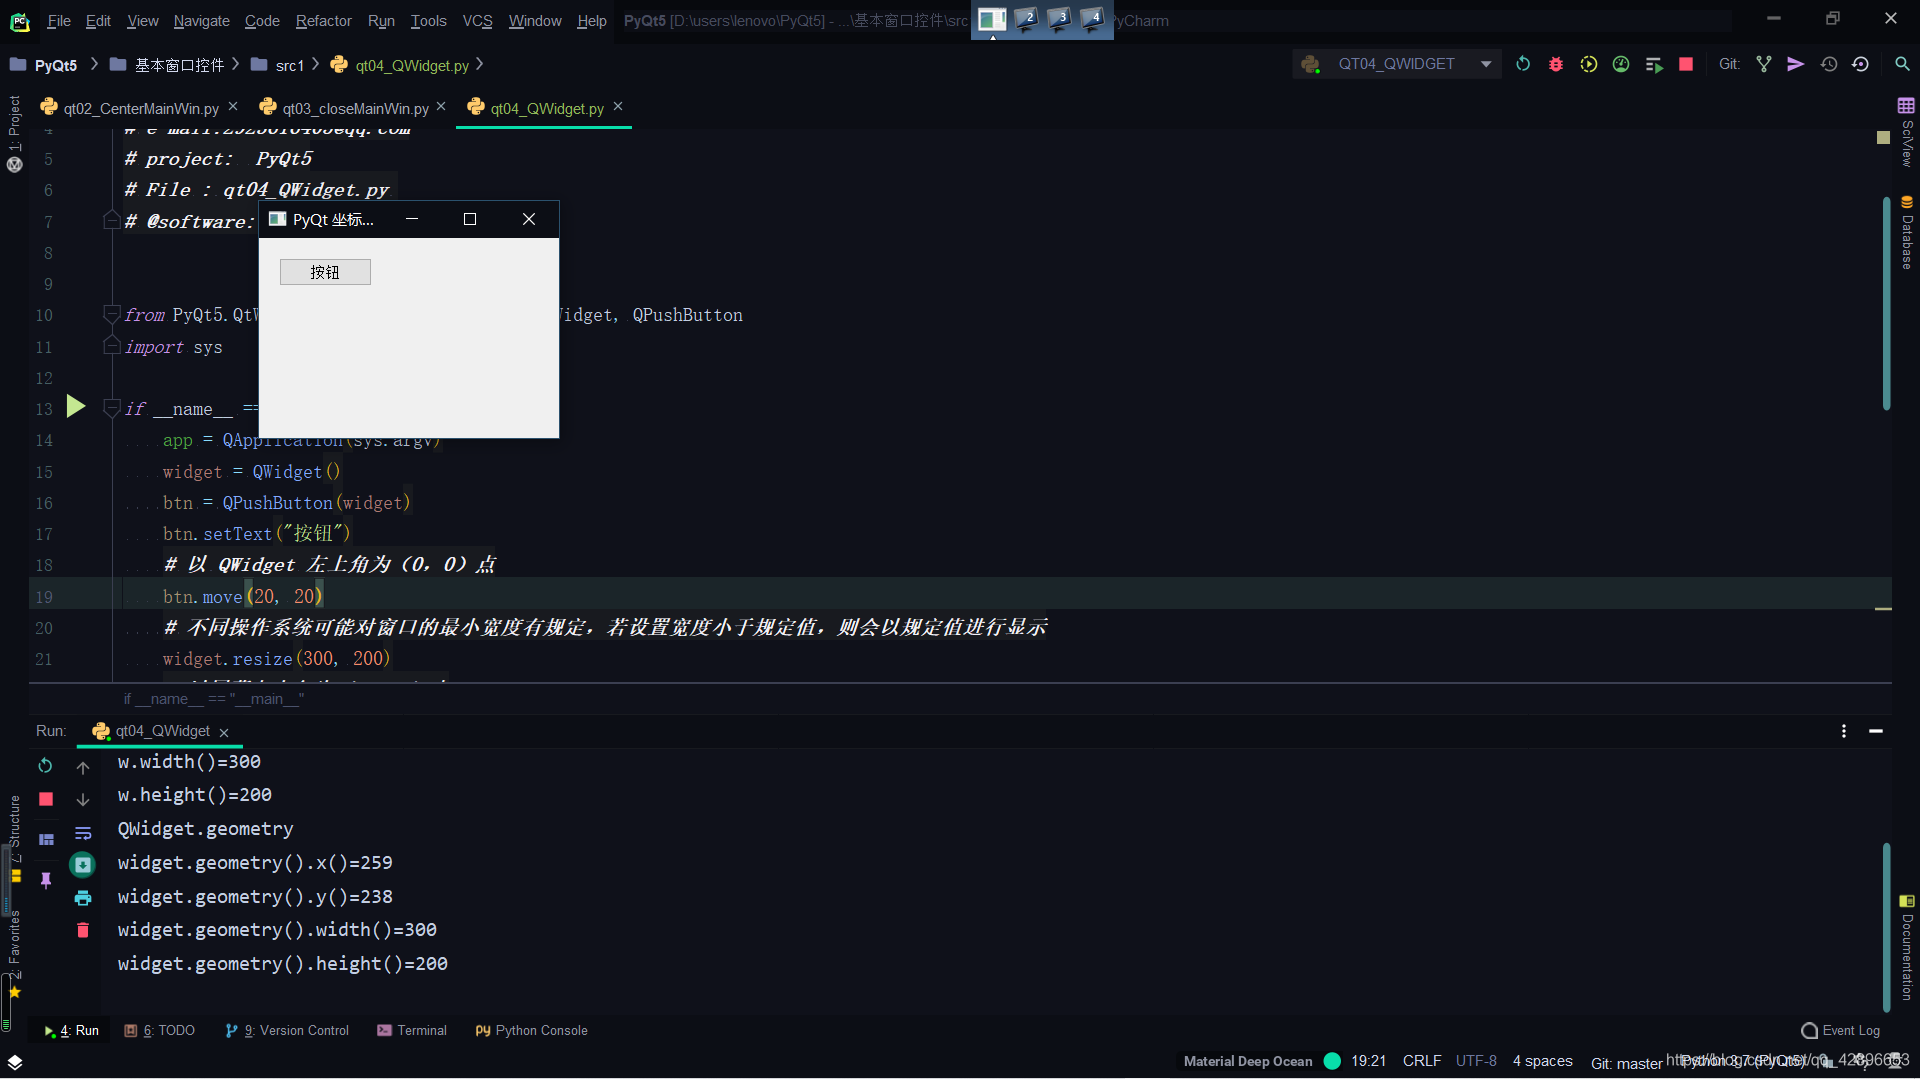Viewport: 1920px width, 1079px height.
Task: Run qt04_QWidget with Coverage icon
Action: (1589, 63)
